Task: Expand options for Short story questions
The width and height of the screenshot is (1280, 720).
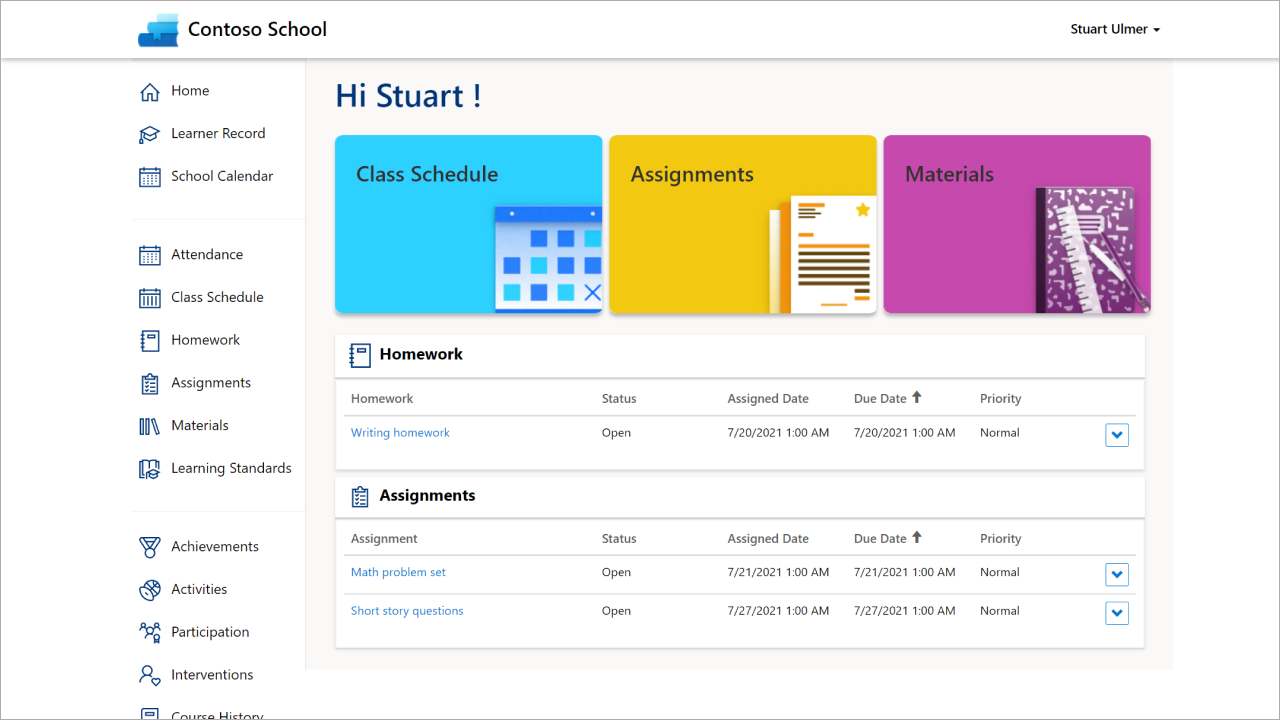Action: point(1116,613)
